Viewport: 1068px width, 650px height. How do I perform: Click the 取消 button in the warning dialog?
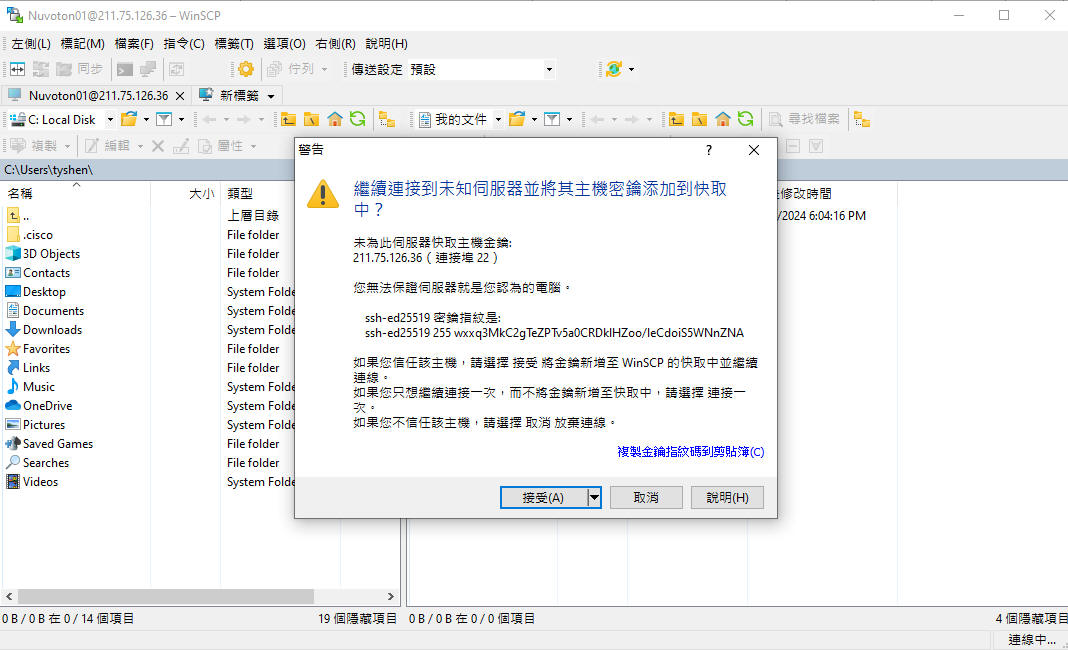(x=645, y=497)
